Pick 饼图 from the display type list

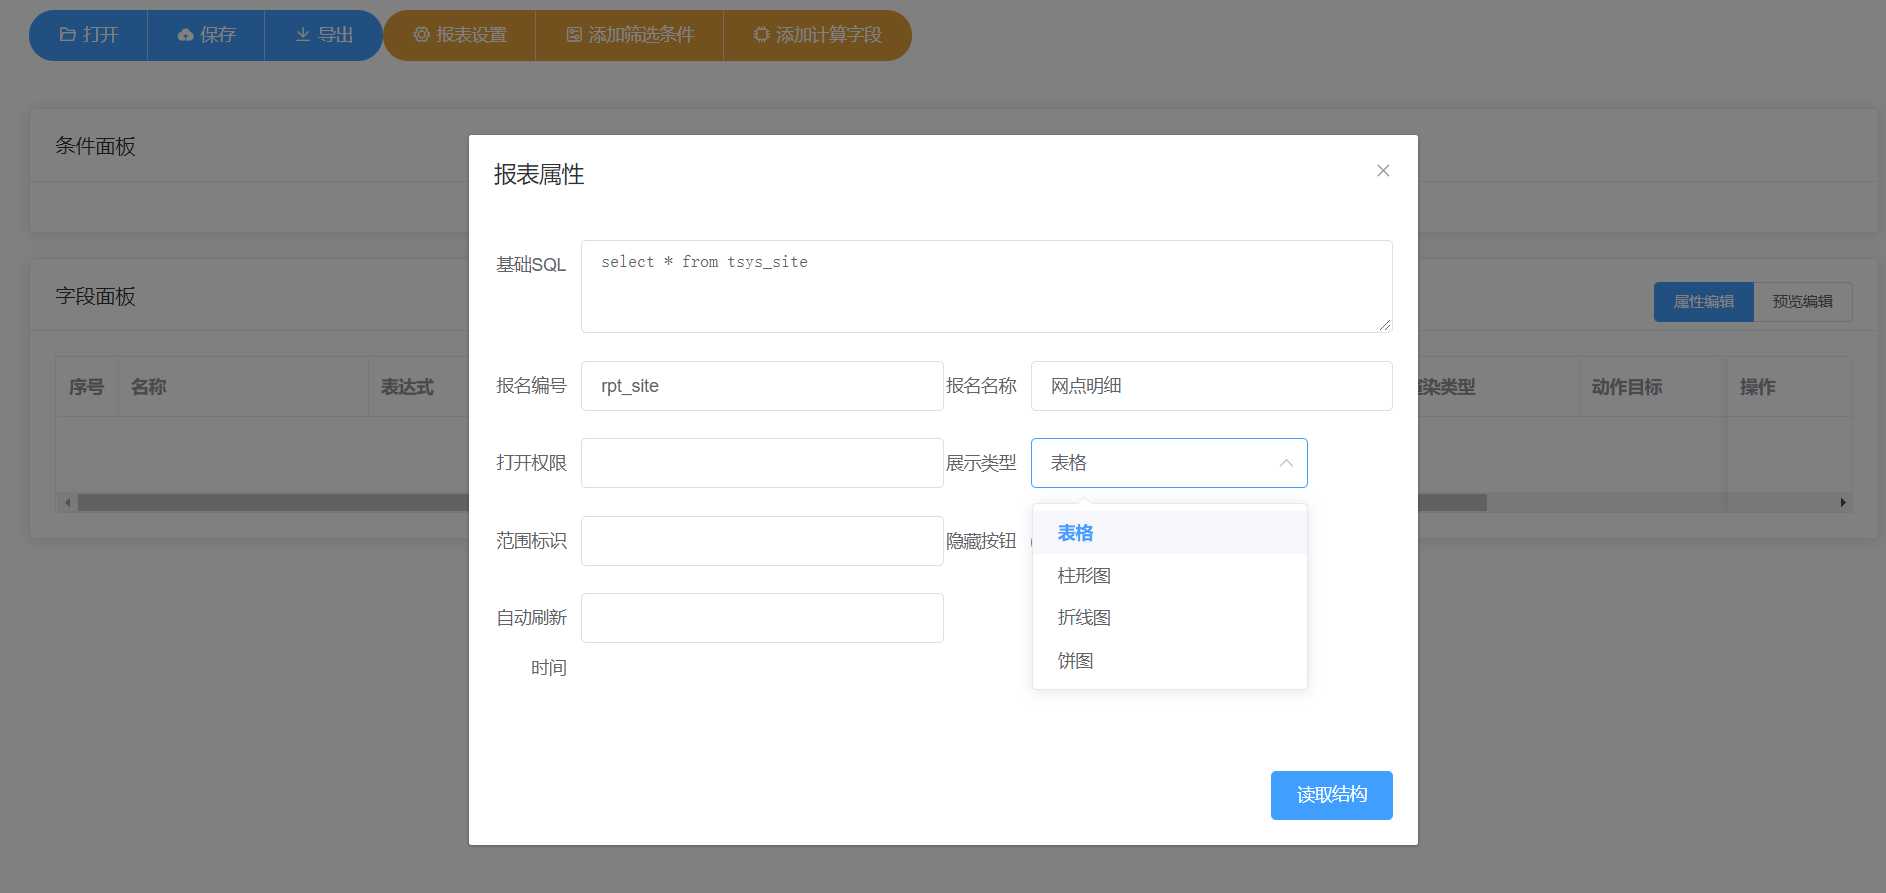click(x=1170, y=661)
